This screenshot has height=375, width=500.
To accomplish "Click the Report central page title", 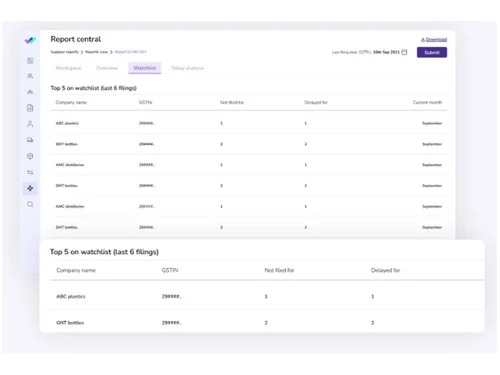I will 76,39.
